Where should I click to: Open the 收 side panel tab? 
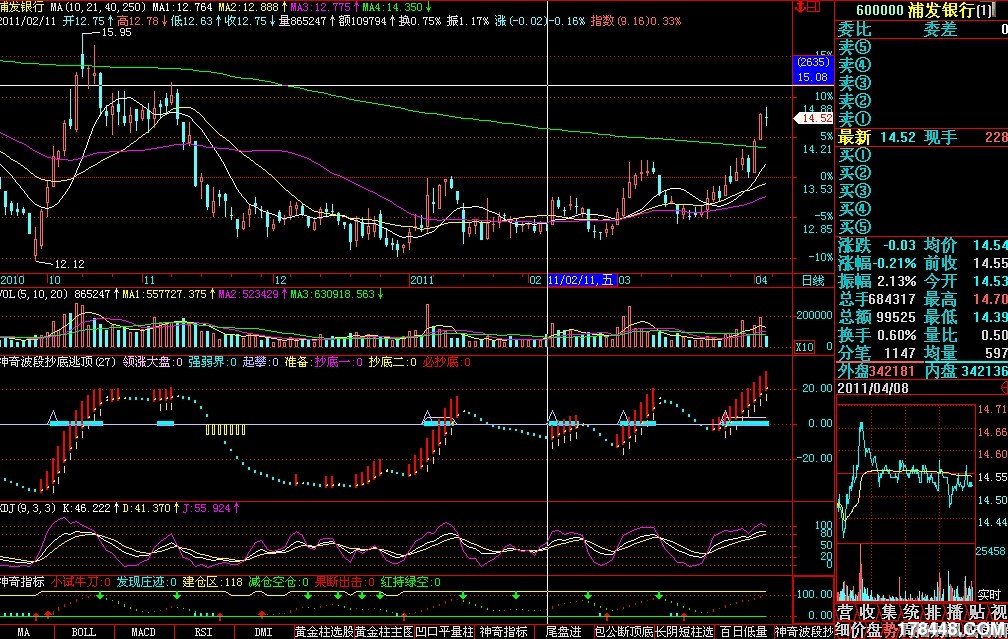[867, 612]
